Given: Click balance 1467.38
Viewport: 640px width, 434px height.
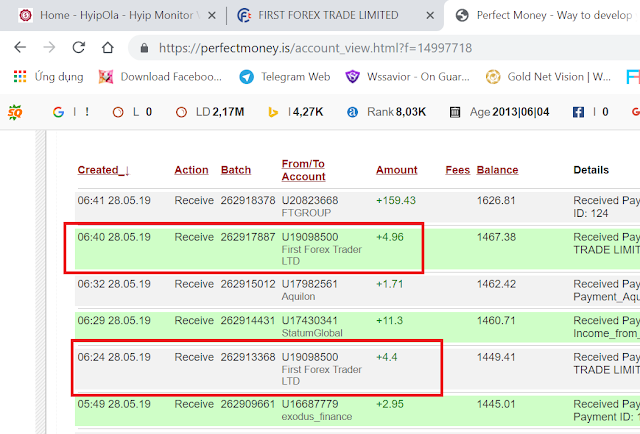Looking at the screenshot, I should pos(496,237).
